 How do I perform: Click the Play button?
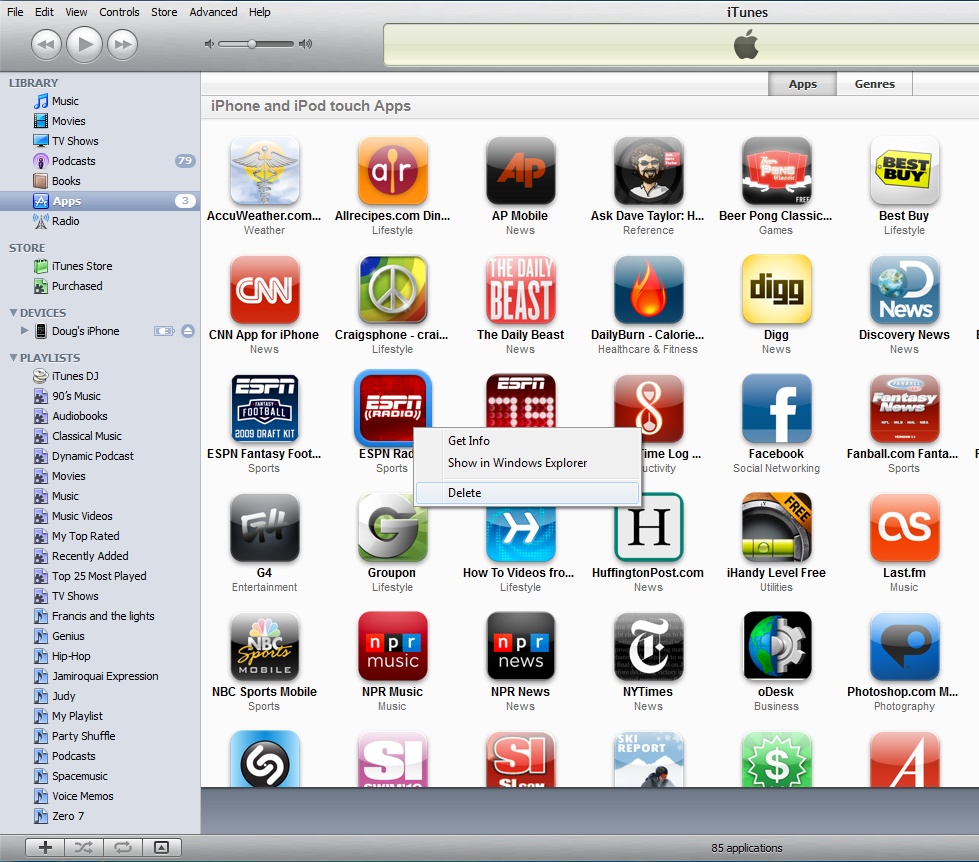tap(84, 44)
